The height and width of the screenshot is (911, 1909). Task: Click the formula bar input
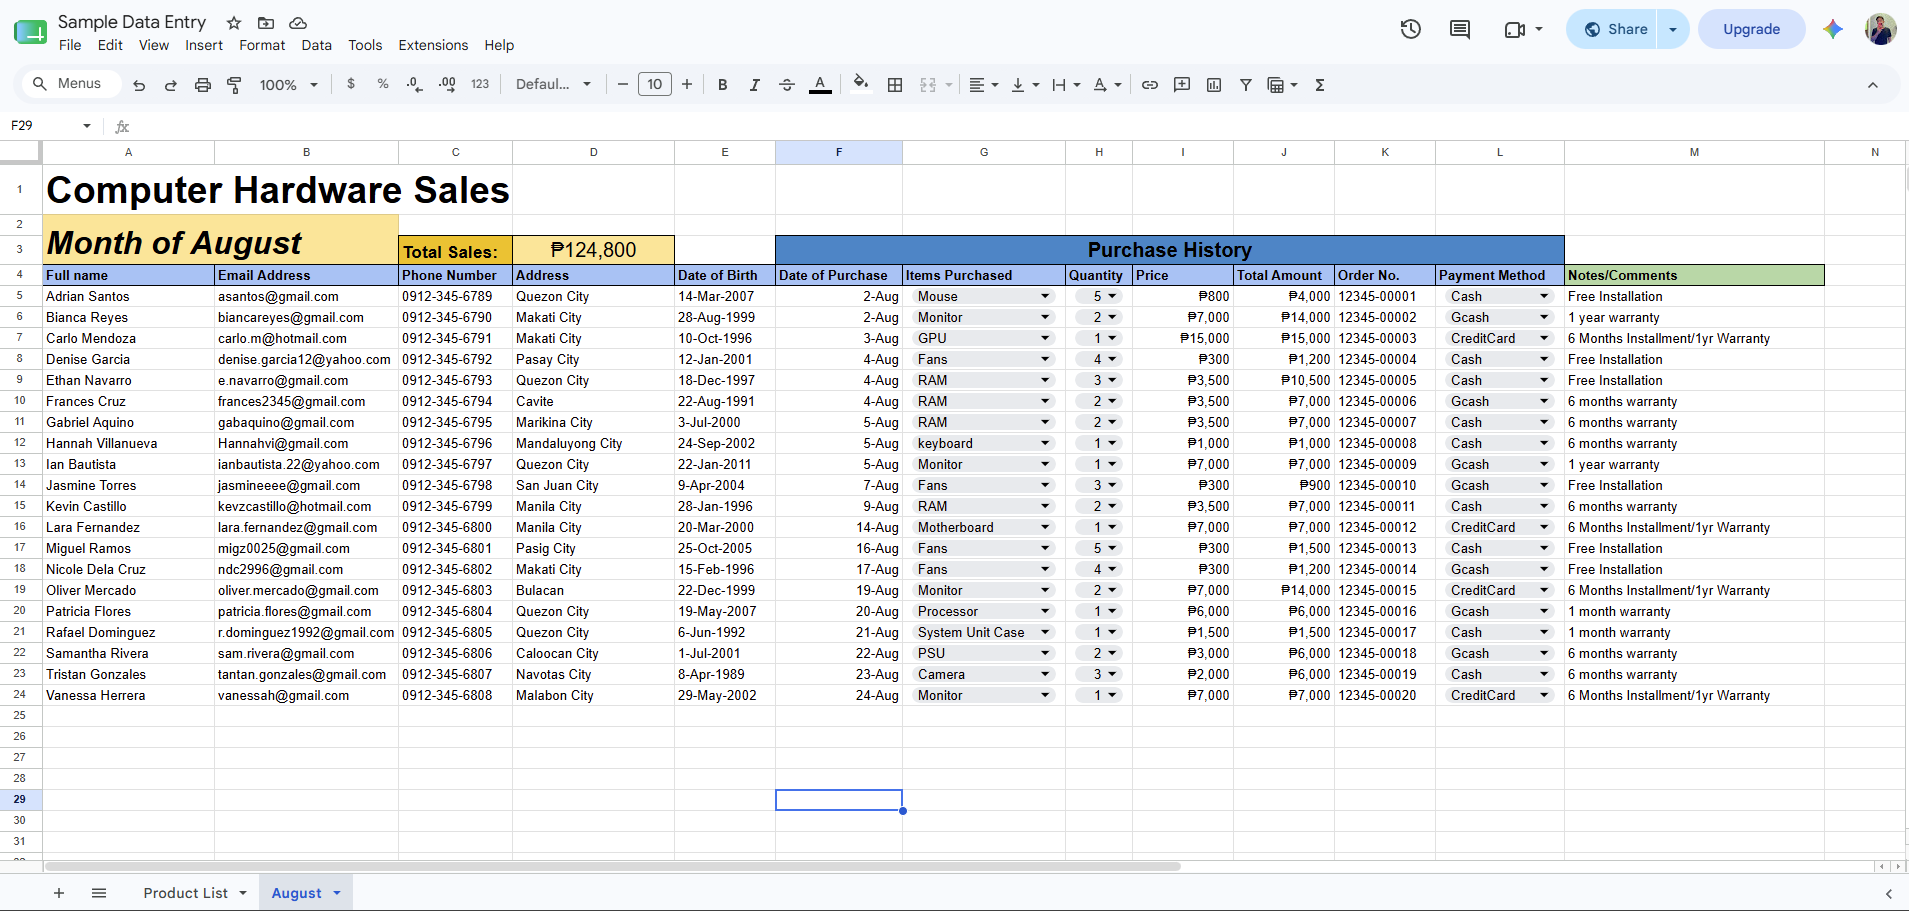point(1018,126)
